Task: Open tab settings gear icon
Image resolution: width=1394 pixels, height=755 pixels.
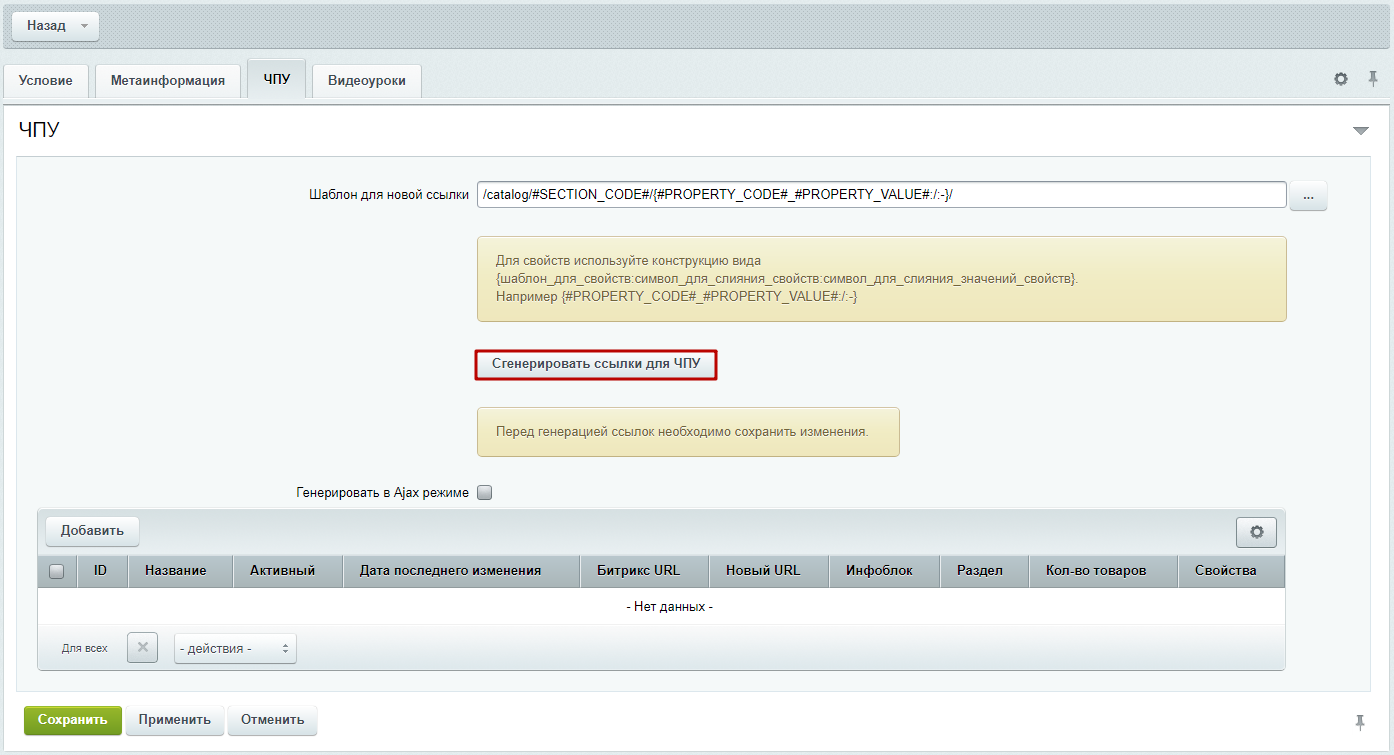Action: (x=1341, y=79)
